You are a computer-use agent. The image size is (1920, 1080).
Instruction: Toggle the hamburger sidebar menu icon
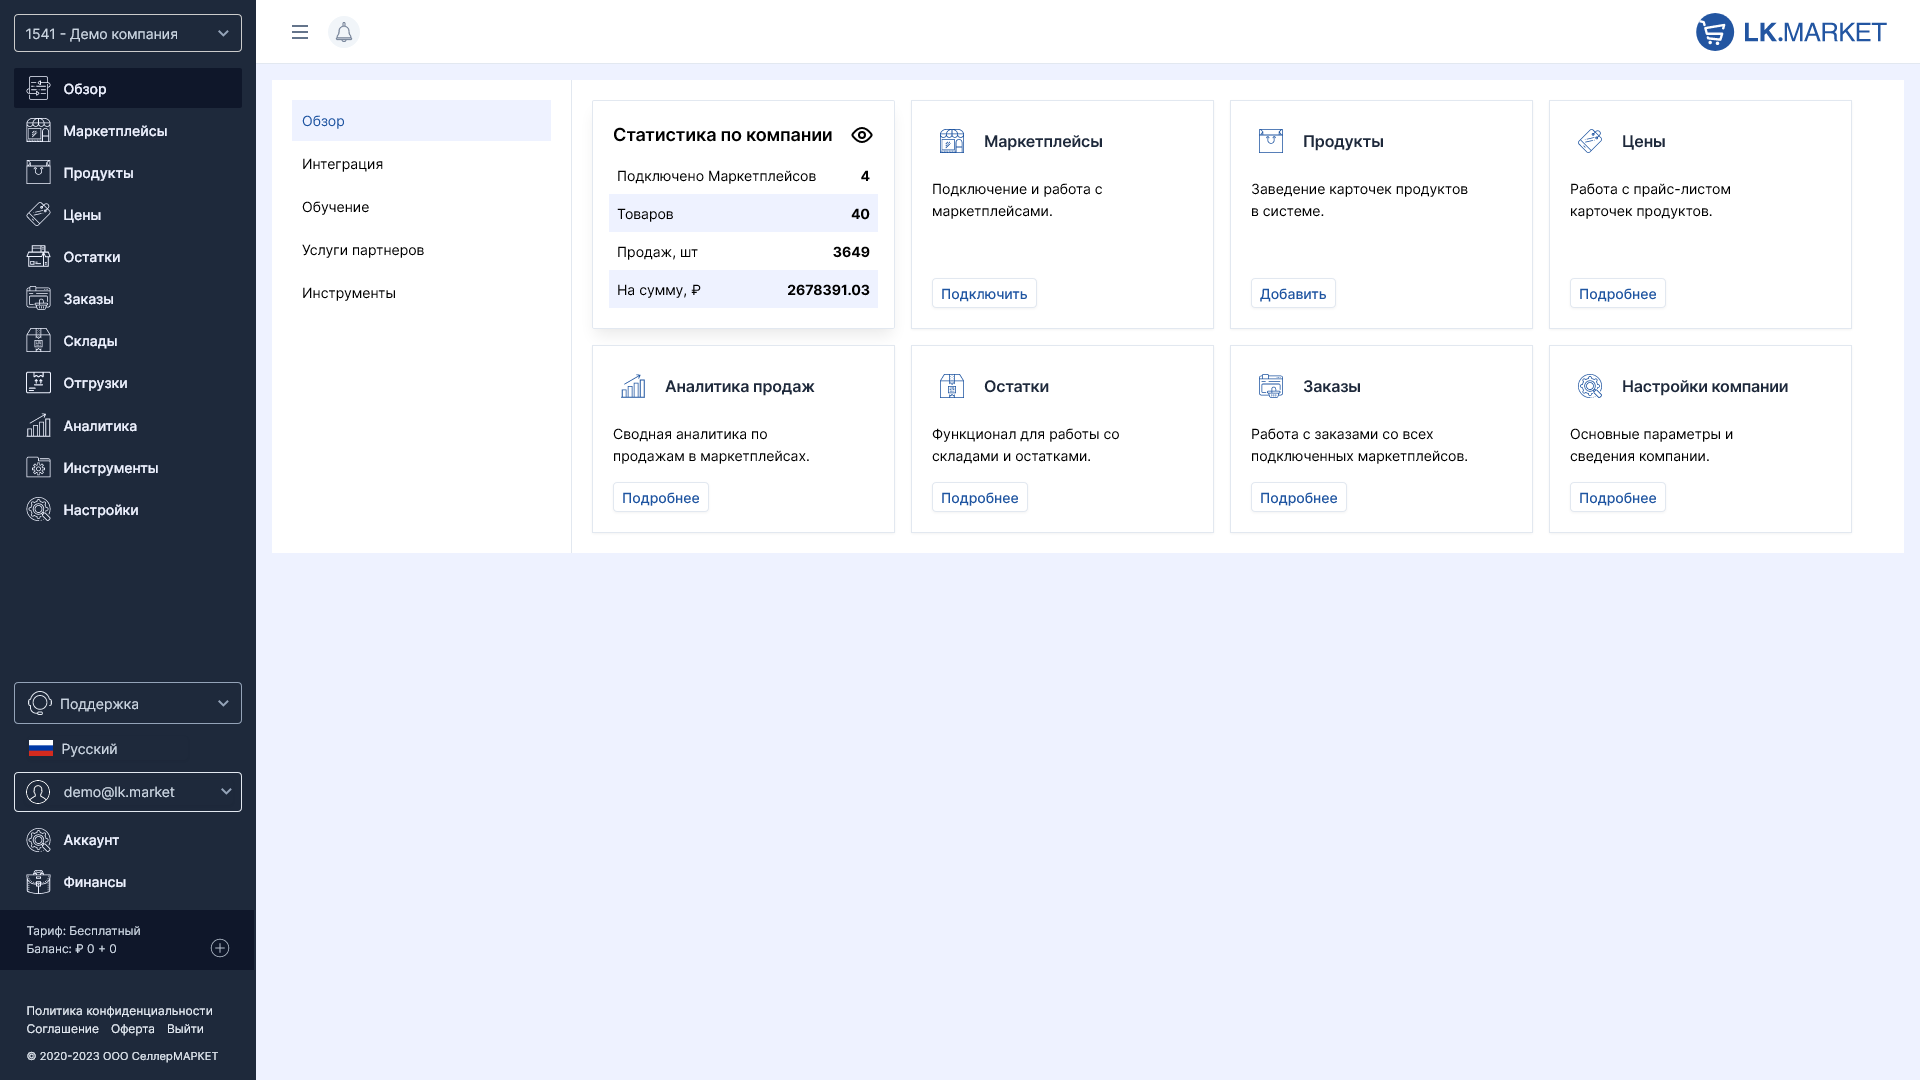click(299, 32)
